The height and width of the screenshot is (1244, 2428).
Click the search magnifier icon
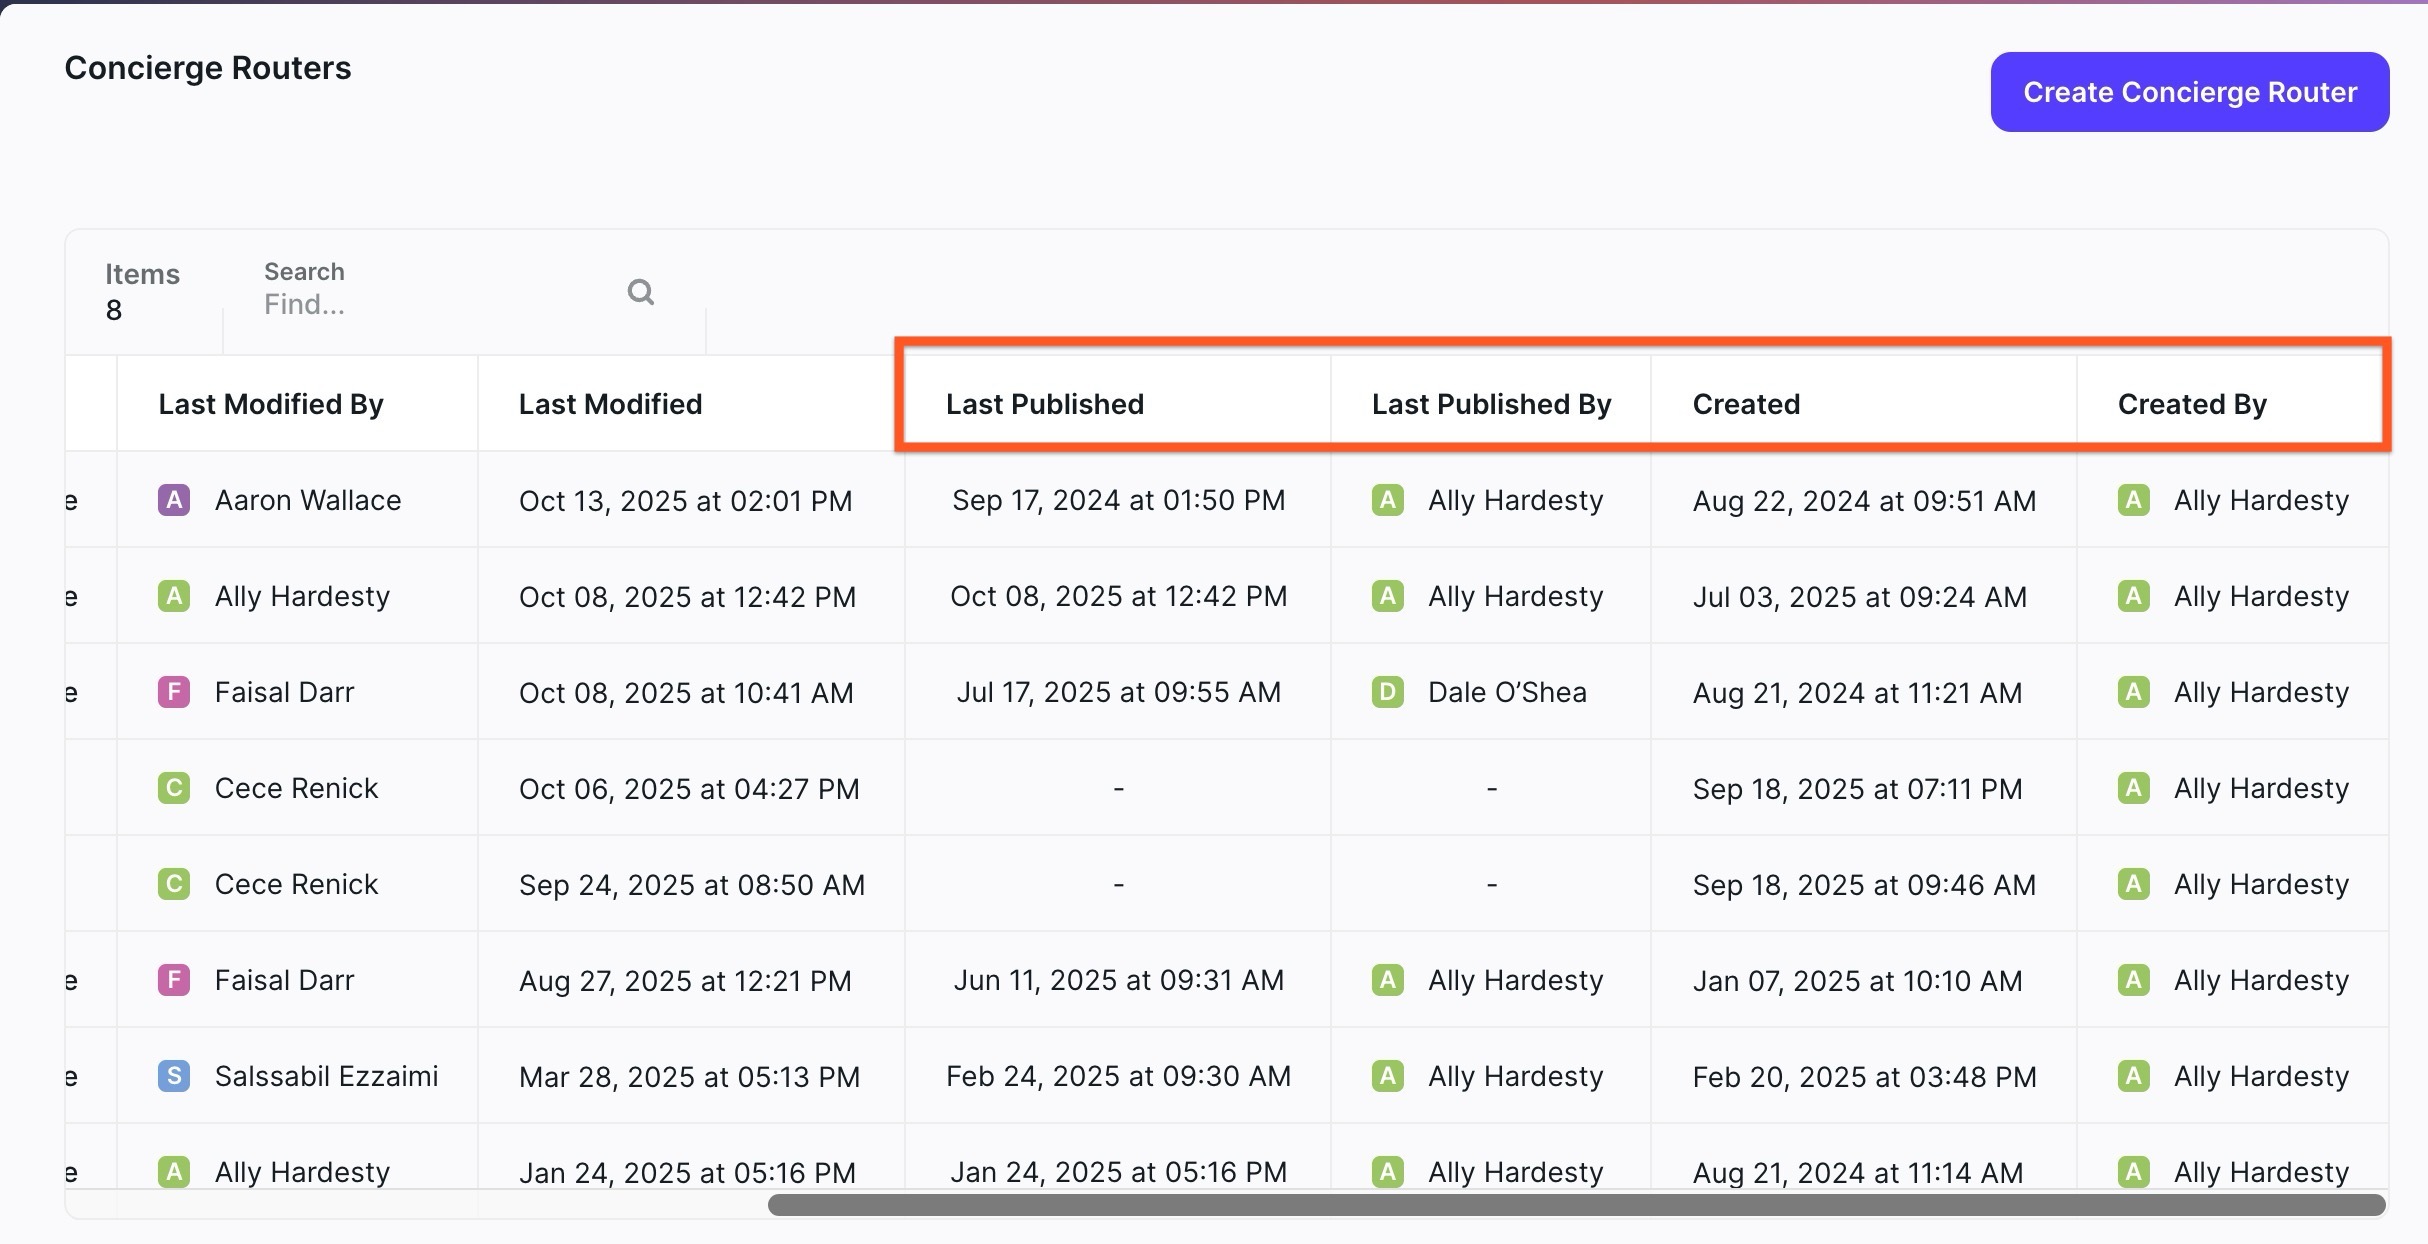click(640, 292)
